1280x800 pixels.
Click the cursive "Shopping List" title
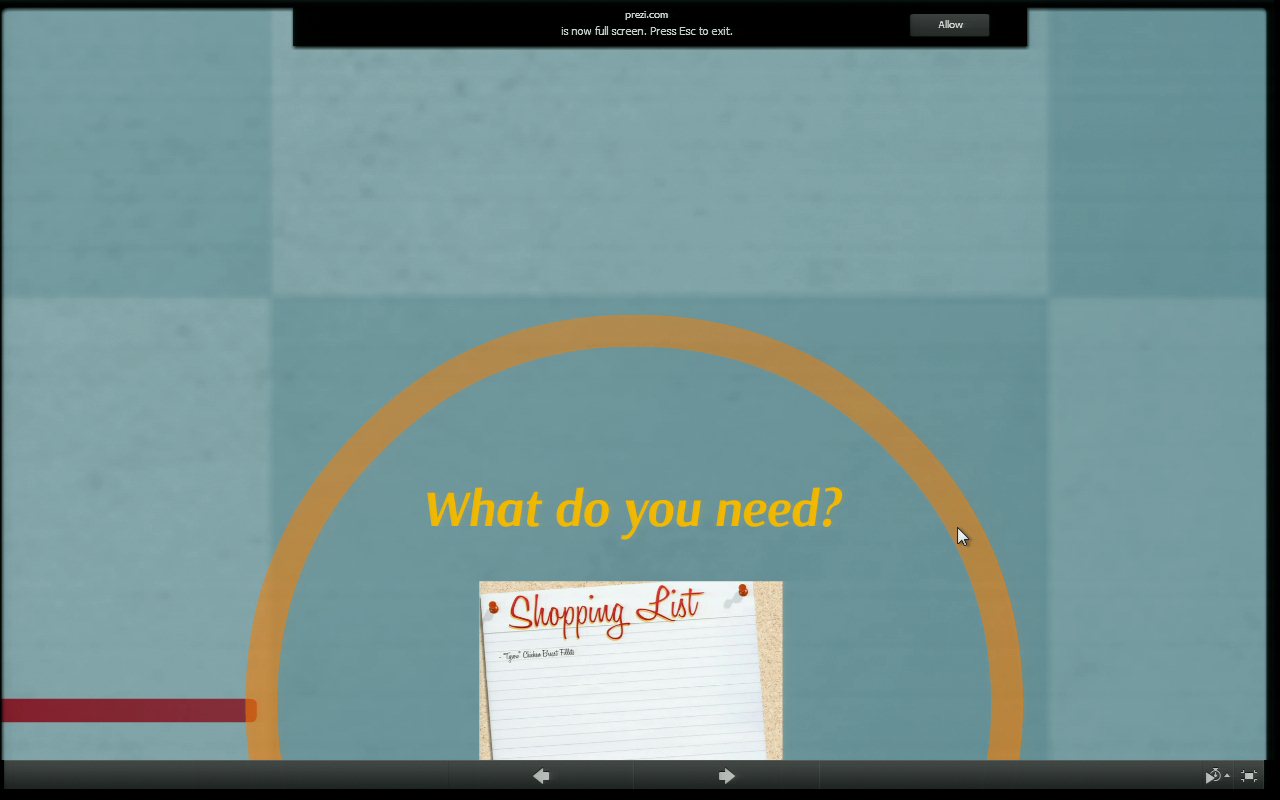(x=604, y=610)
